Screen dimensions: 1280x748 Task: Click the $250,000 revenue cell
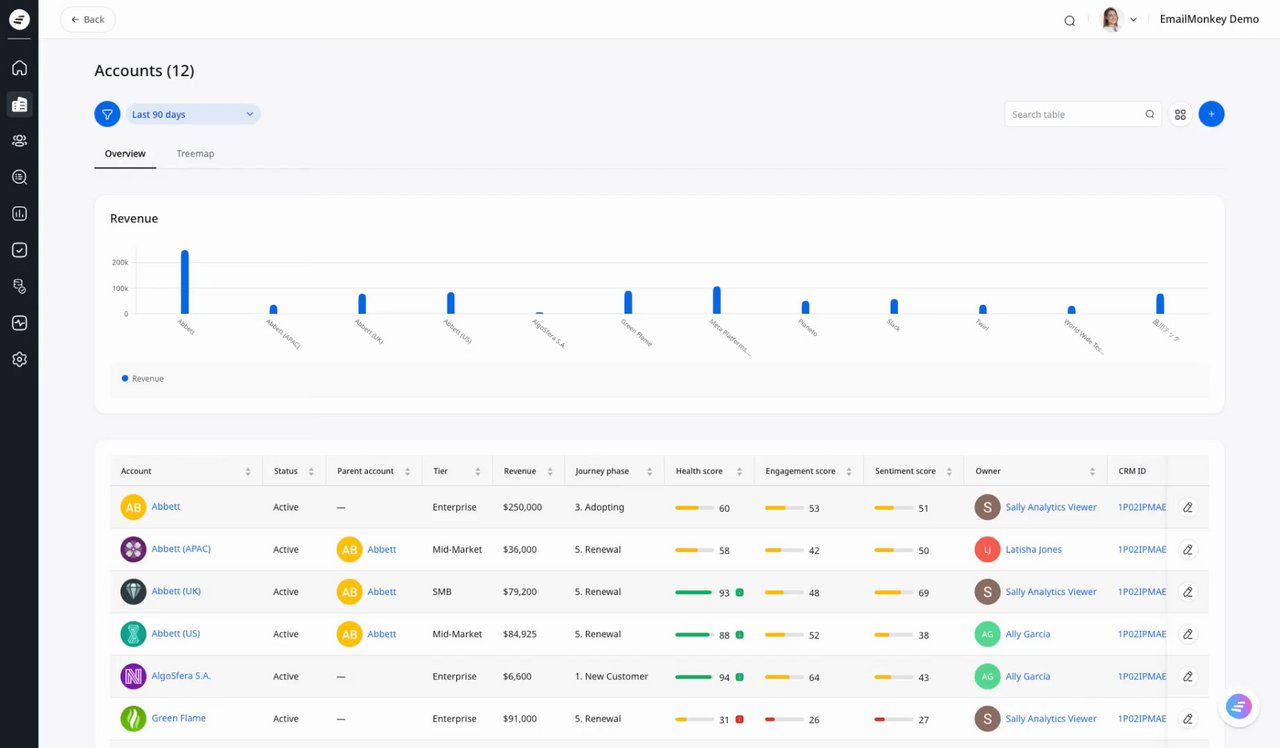point(523,507)
